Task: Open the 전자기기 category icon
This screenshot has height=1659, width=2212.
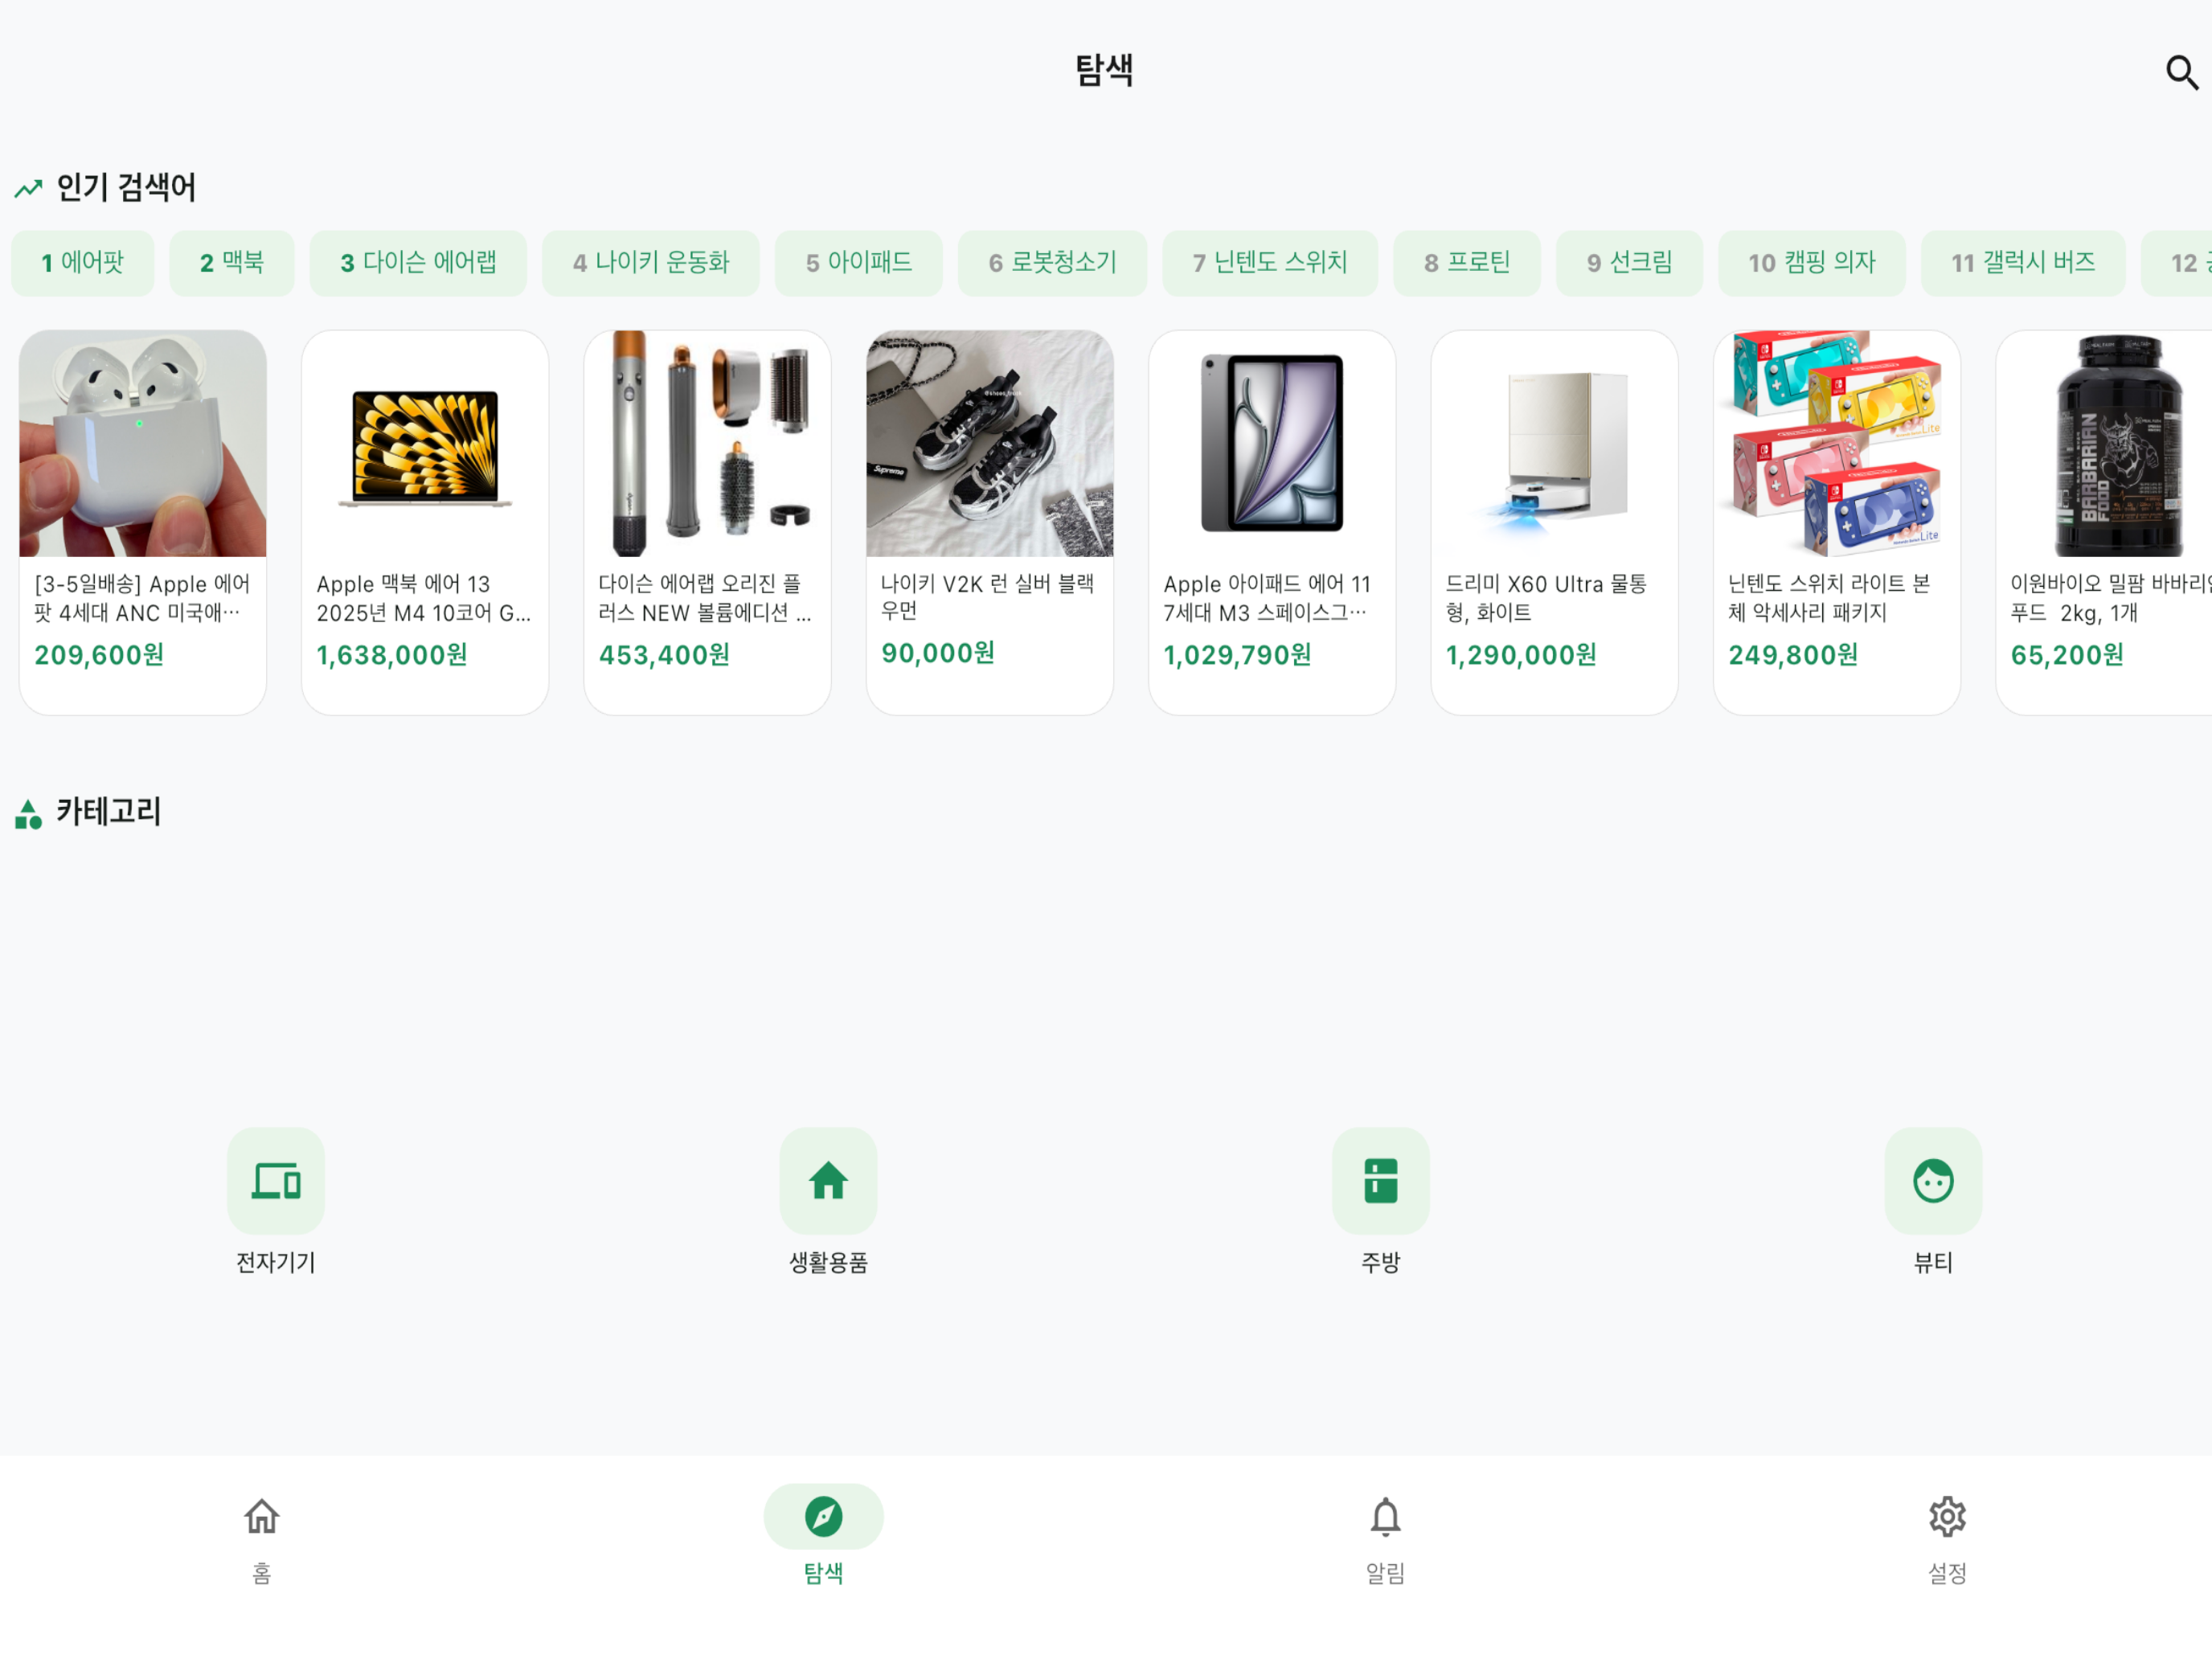Action: click(276, 1180)
